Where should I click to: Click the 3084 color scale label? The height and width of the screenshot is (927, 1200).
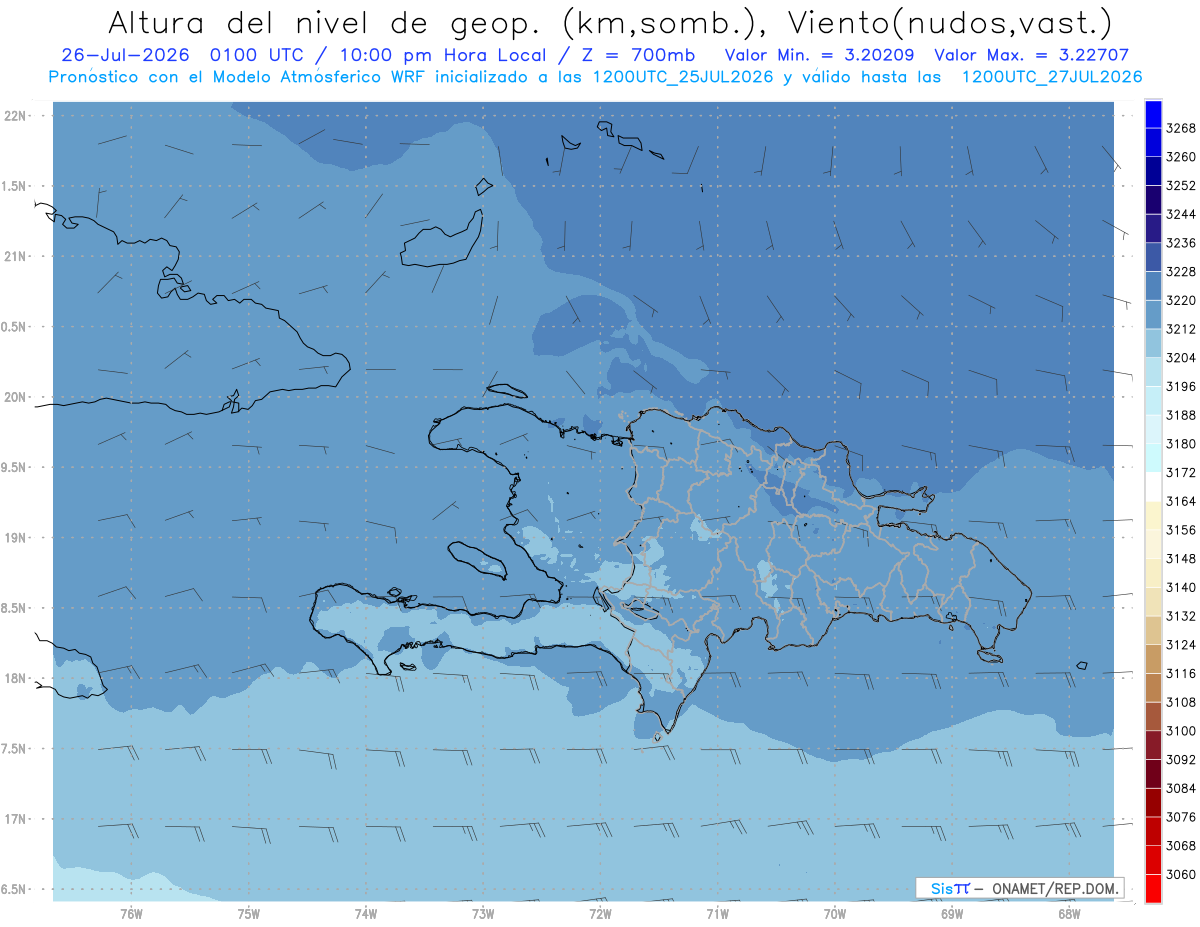tap(1181, 788)
